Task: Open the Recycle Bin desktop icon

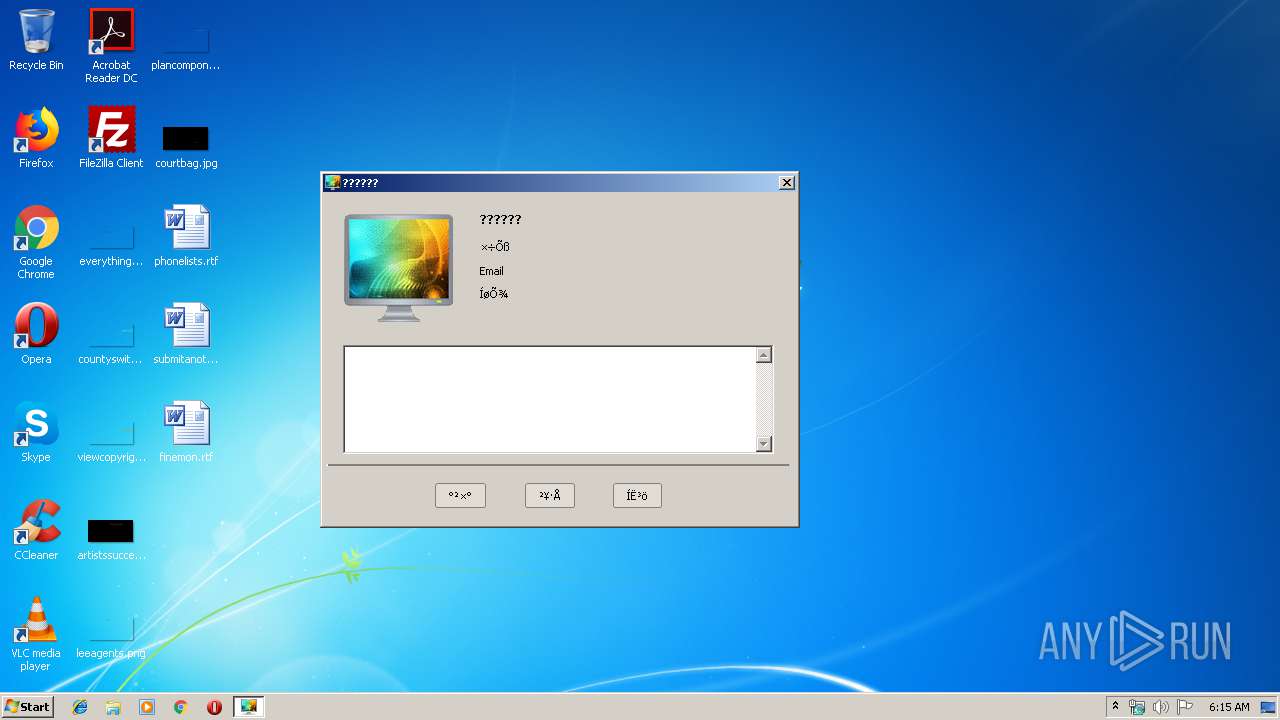Action: click(x=36, y=40)
